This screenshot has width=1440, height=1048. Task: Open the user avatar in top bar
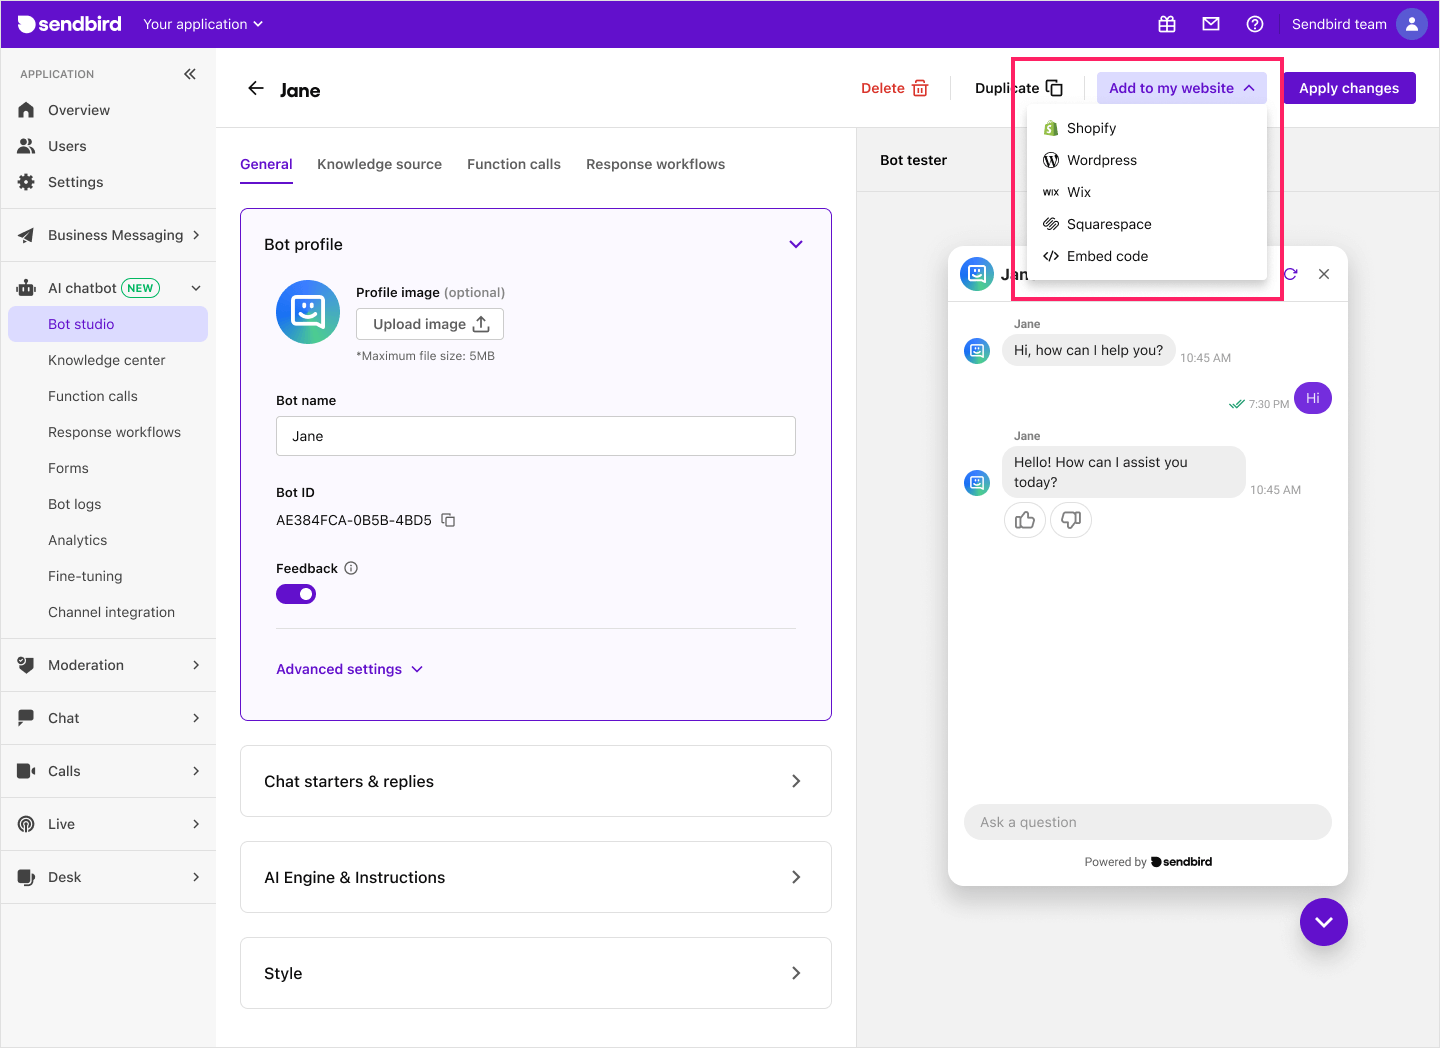point(1412,24)
